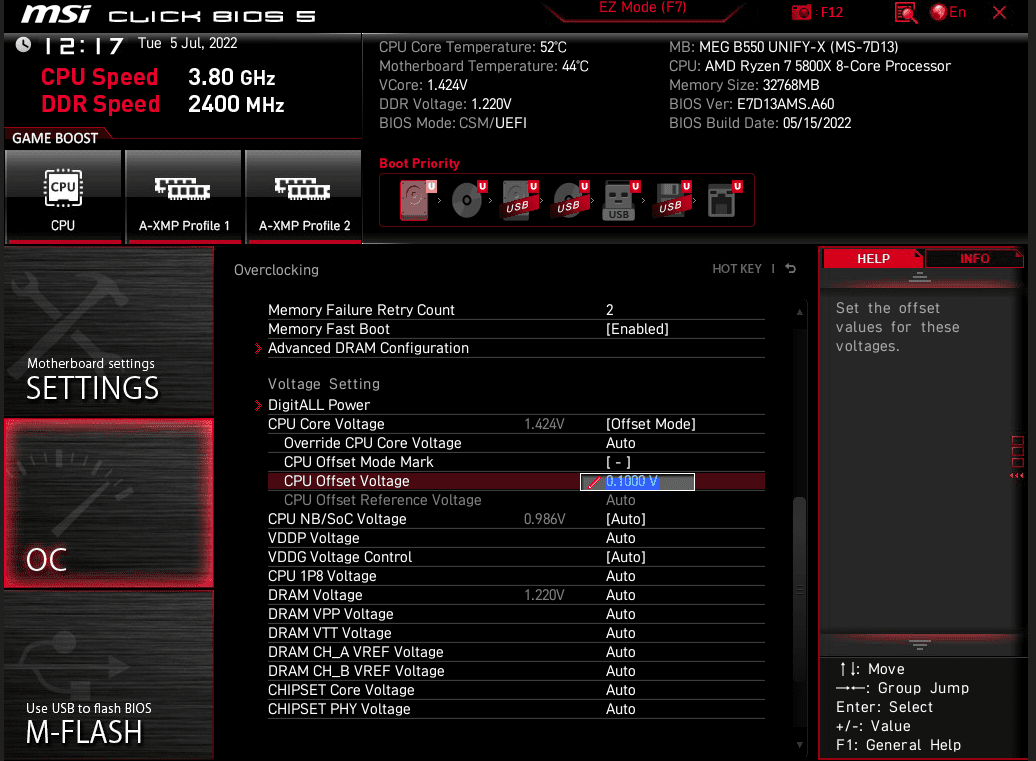This screenshot has height=761, width=1036.
Task: Click the GAME BOOST header label
Action: (x=56, y=138)
